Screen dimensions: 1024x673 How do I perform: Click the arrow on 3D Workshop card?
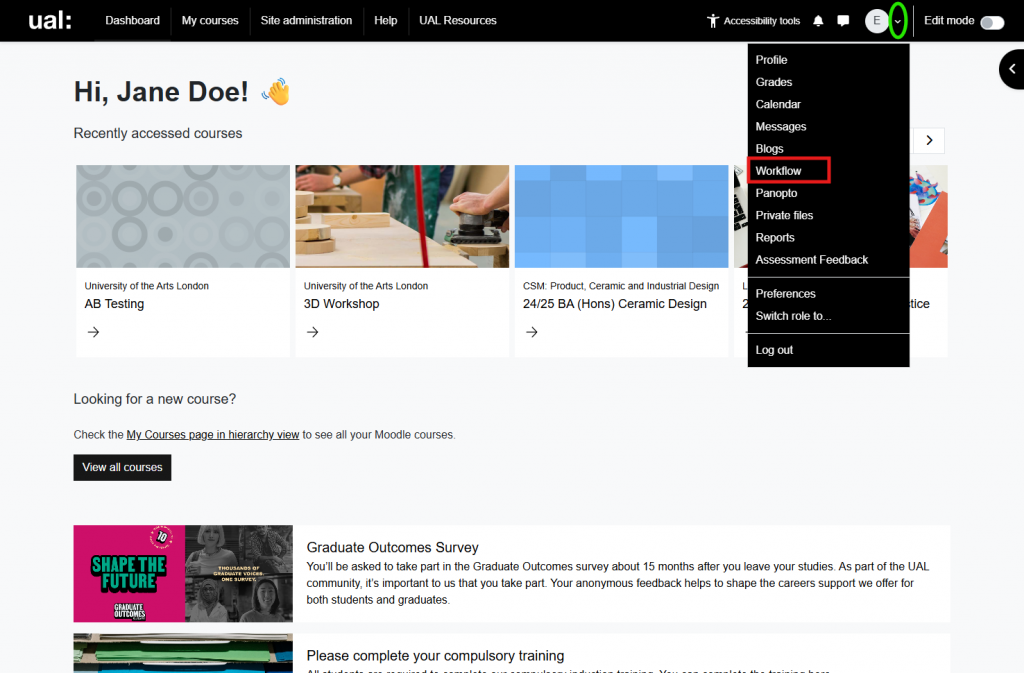pos(313,332)
